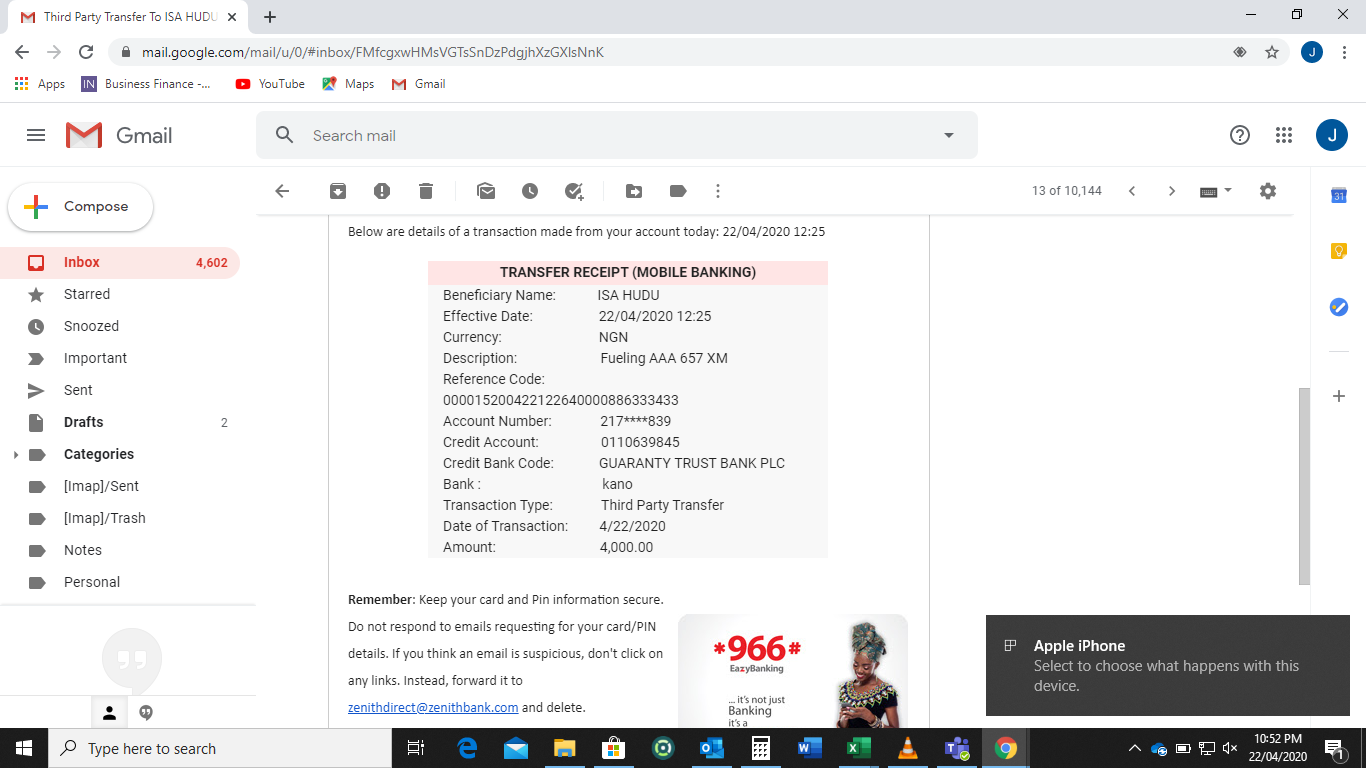Viewport: 1366px width, 768px height.
Task: Go to the older email arrow
Action: tap(1172, 191)
